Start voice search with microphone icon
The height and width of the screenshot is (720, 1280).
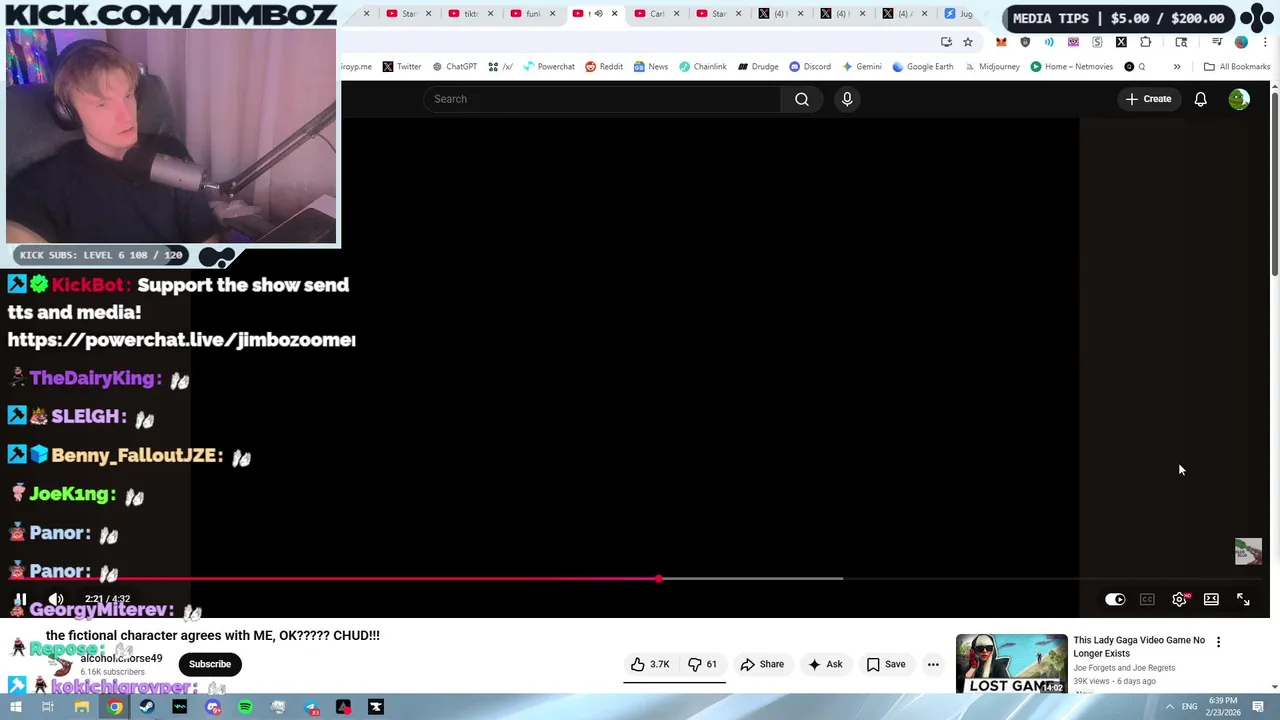tap(847, 99)
